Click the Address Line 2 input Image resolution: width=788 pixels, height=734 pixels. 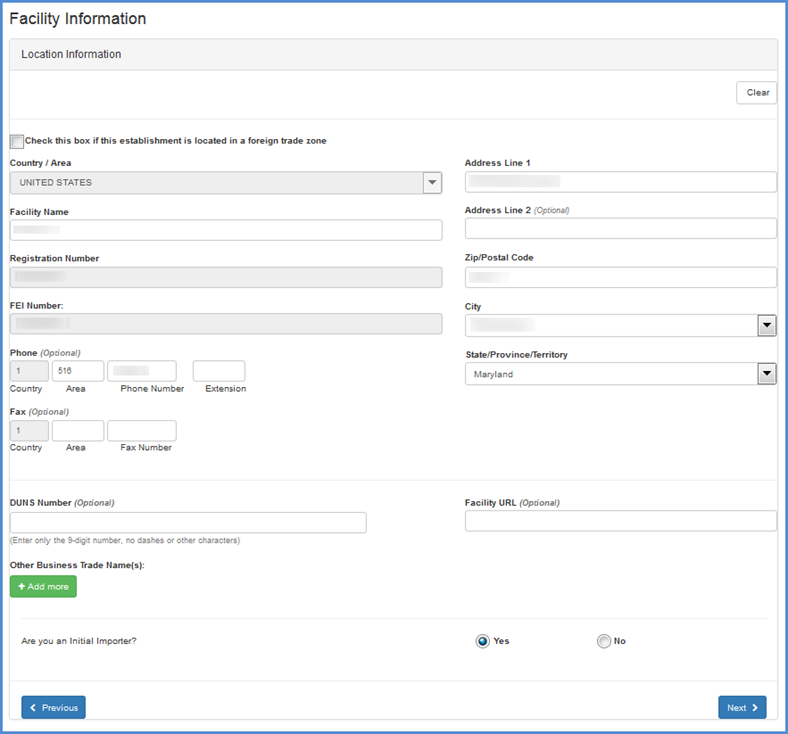coord(620,229)
